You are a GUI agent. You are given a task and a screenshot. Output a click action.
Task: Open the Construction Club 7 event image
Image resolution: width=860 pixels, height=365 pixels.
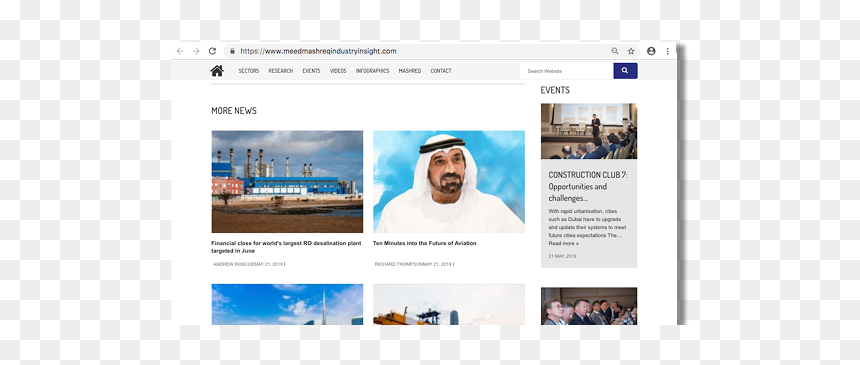pos(589,131)
